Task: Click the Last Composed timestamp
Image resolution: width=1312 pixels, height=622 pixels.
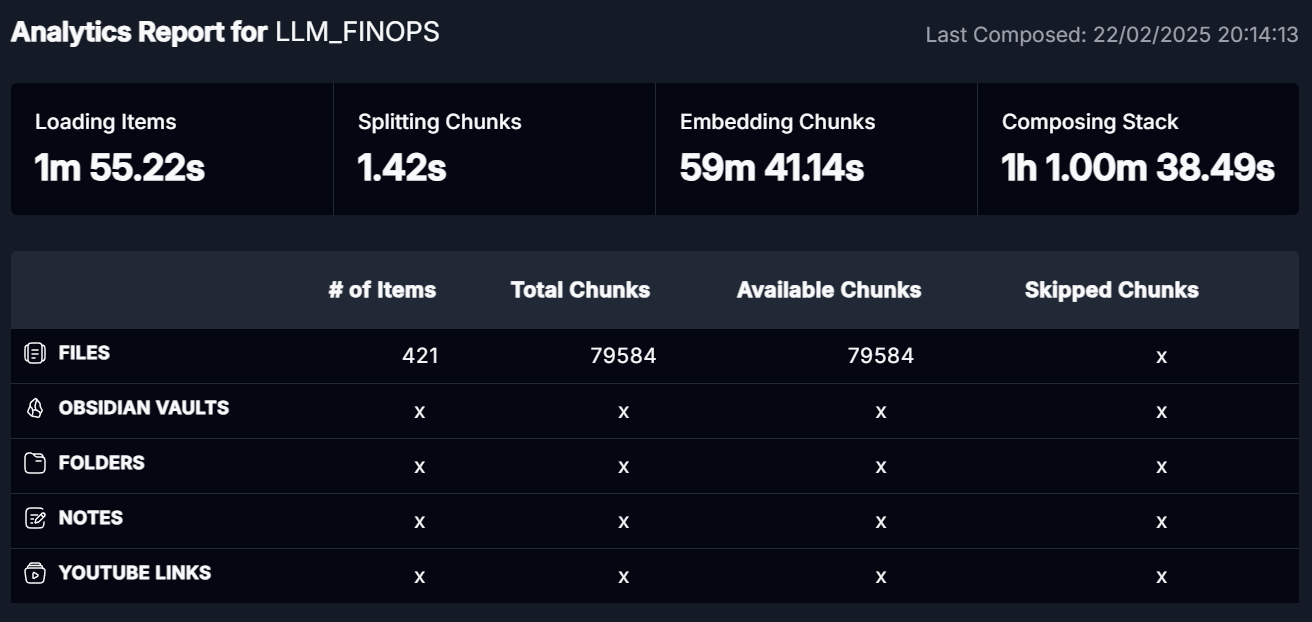Action: [1112, 35]
